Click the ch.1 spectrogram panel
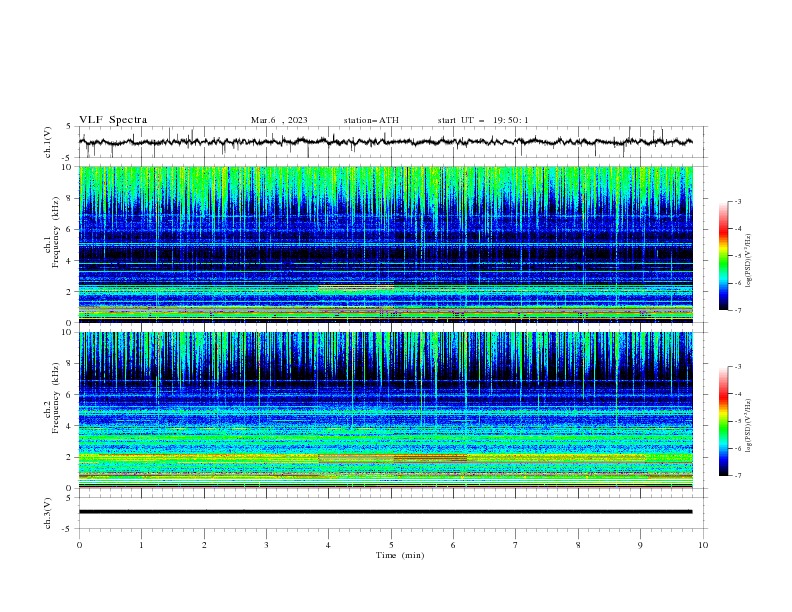This screenshot has height=612, width=792. [386, 244]
